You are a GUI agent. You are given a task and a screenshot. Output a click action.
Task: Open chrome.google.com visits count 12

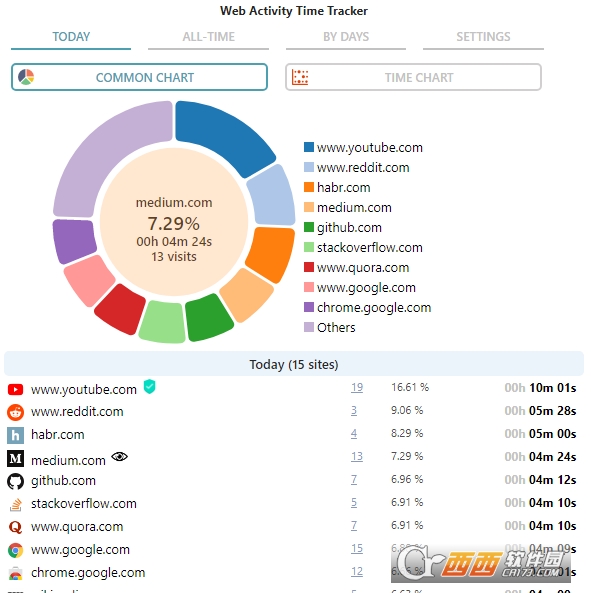coord(357,571)
